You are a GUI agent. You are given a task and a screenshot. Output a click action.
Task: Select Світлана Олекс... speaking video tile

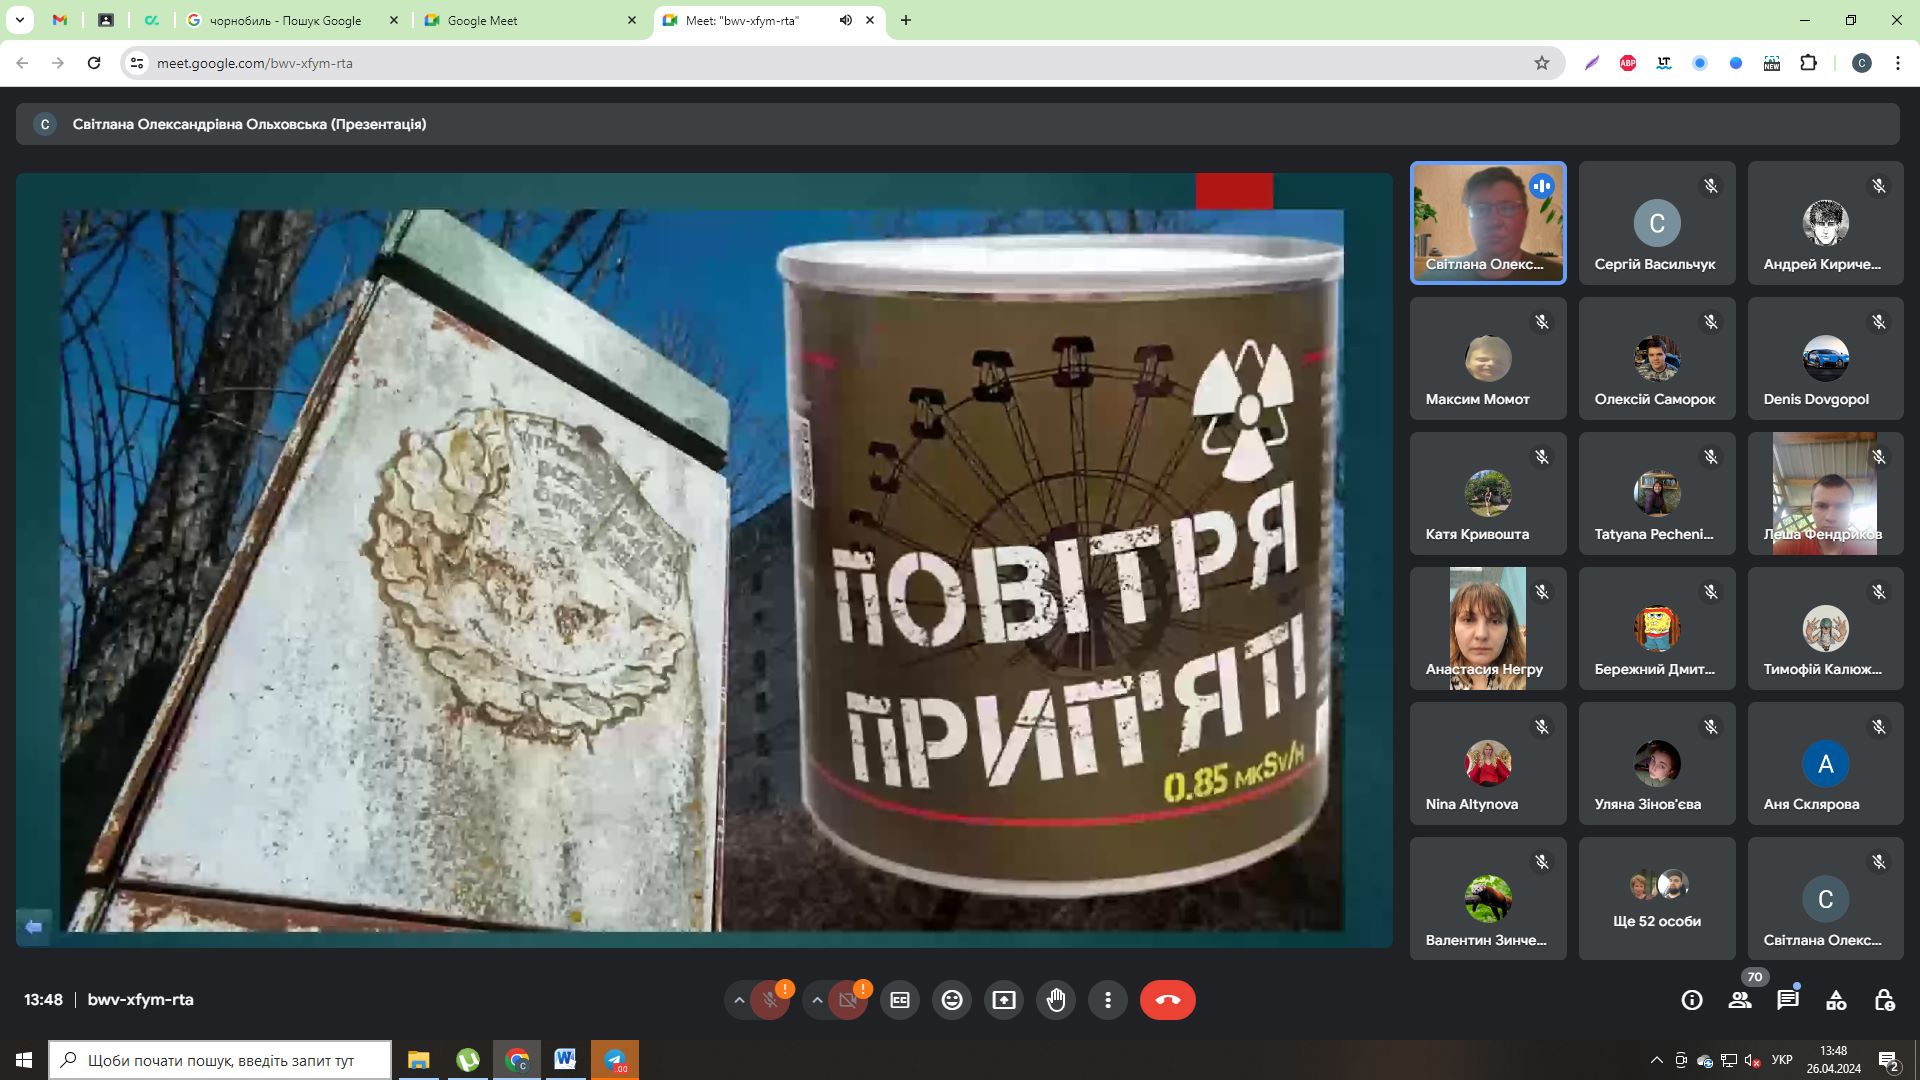[1488, 222]
